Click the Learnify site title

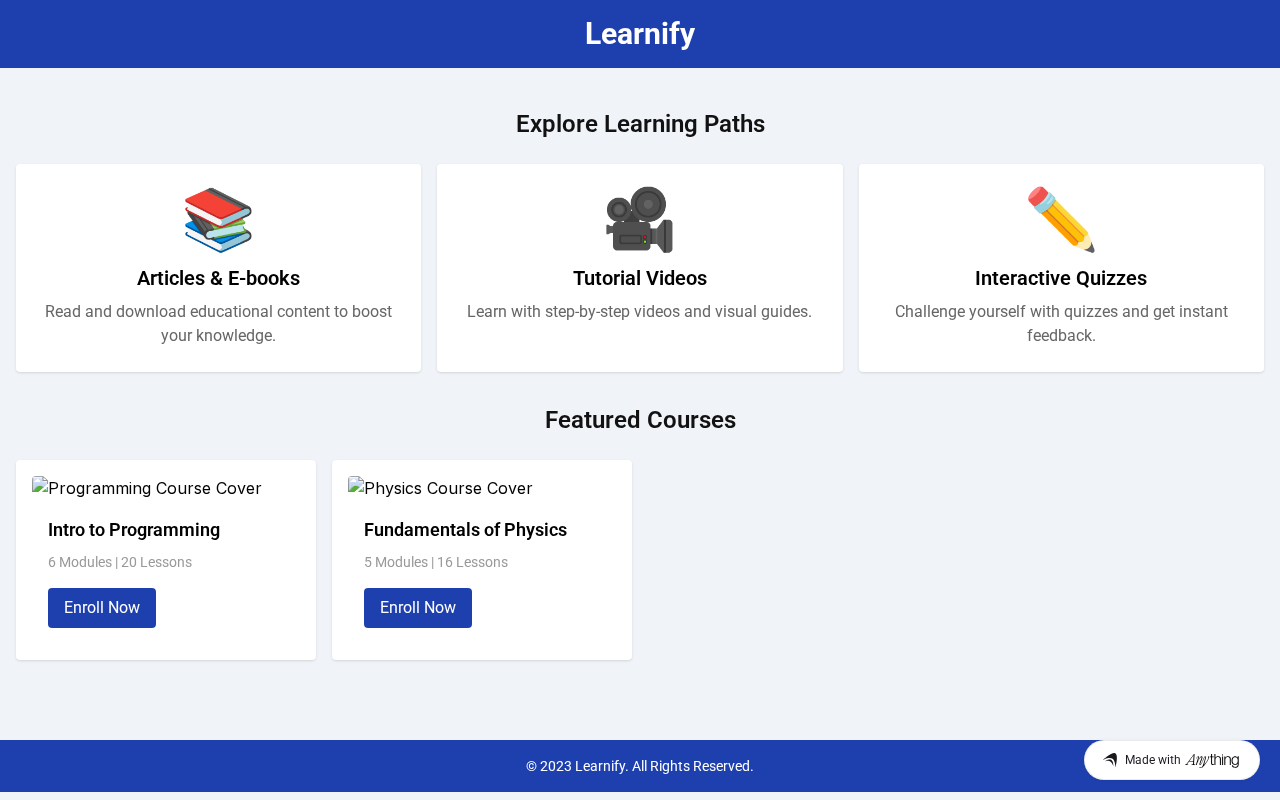[640, 34]
